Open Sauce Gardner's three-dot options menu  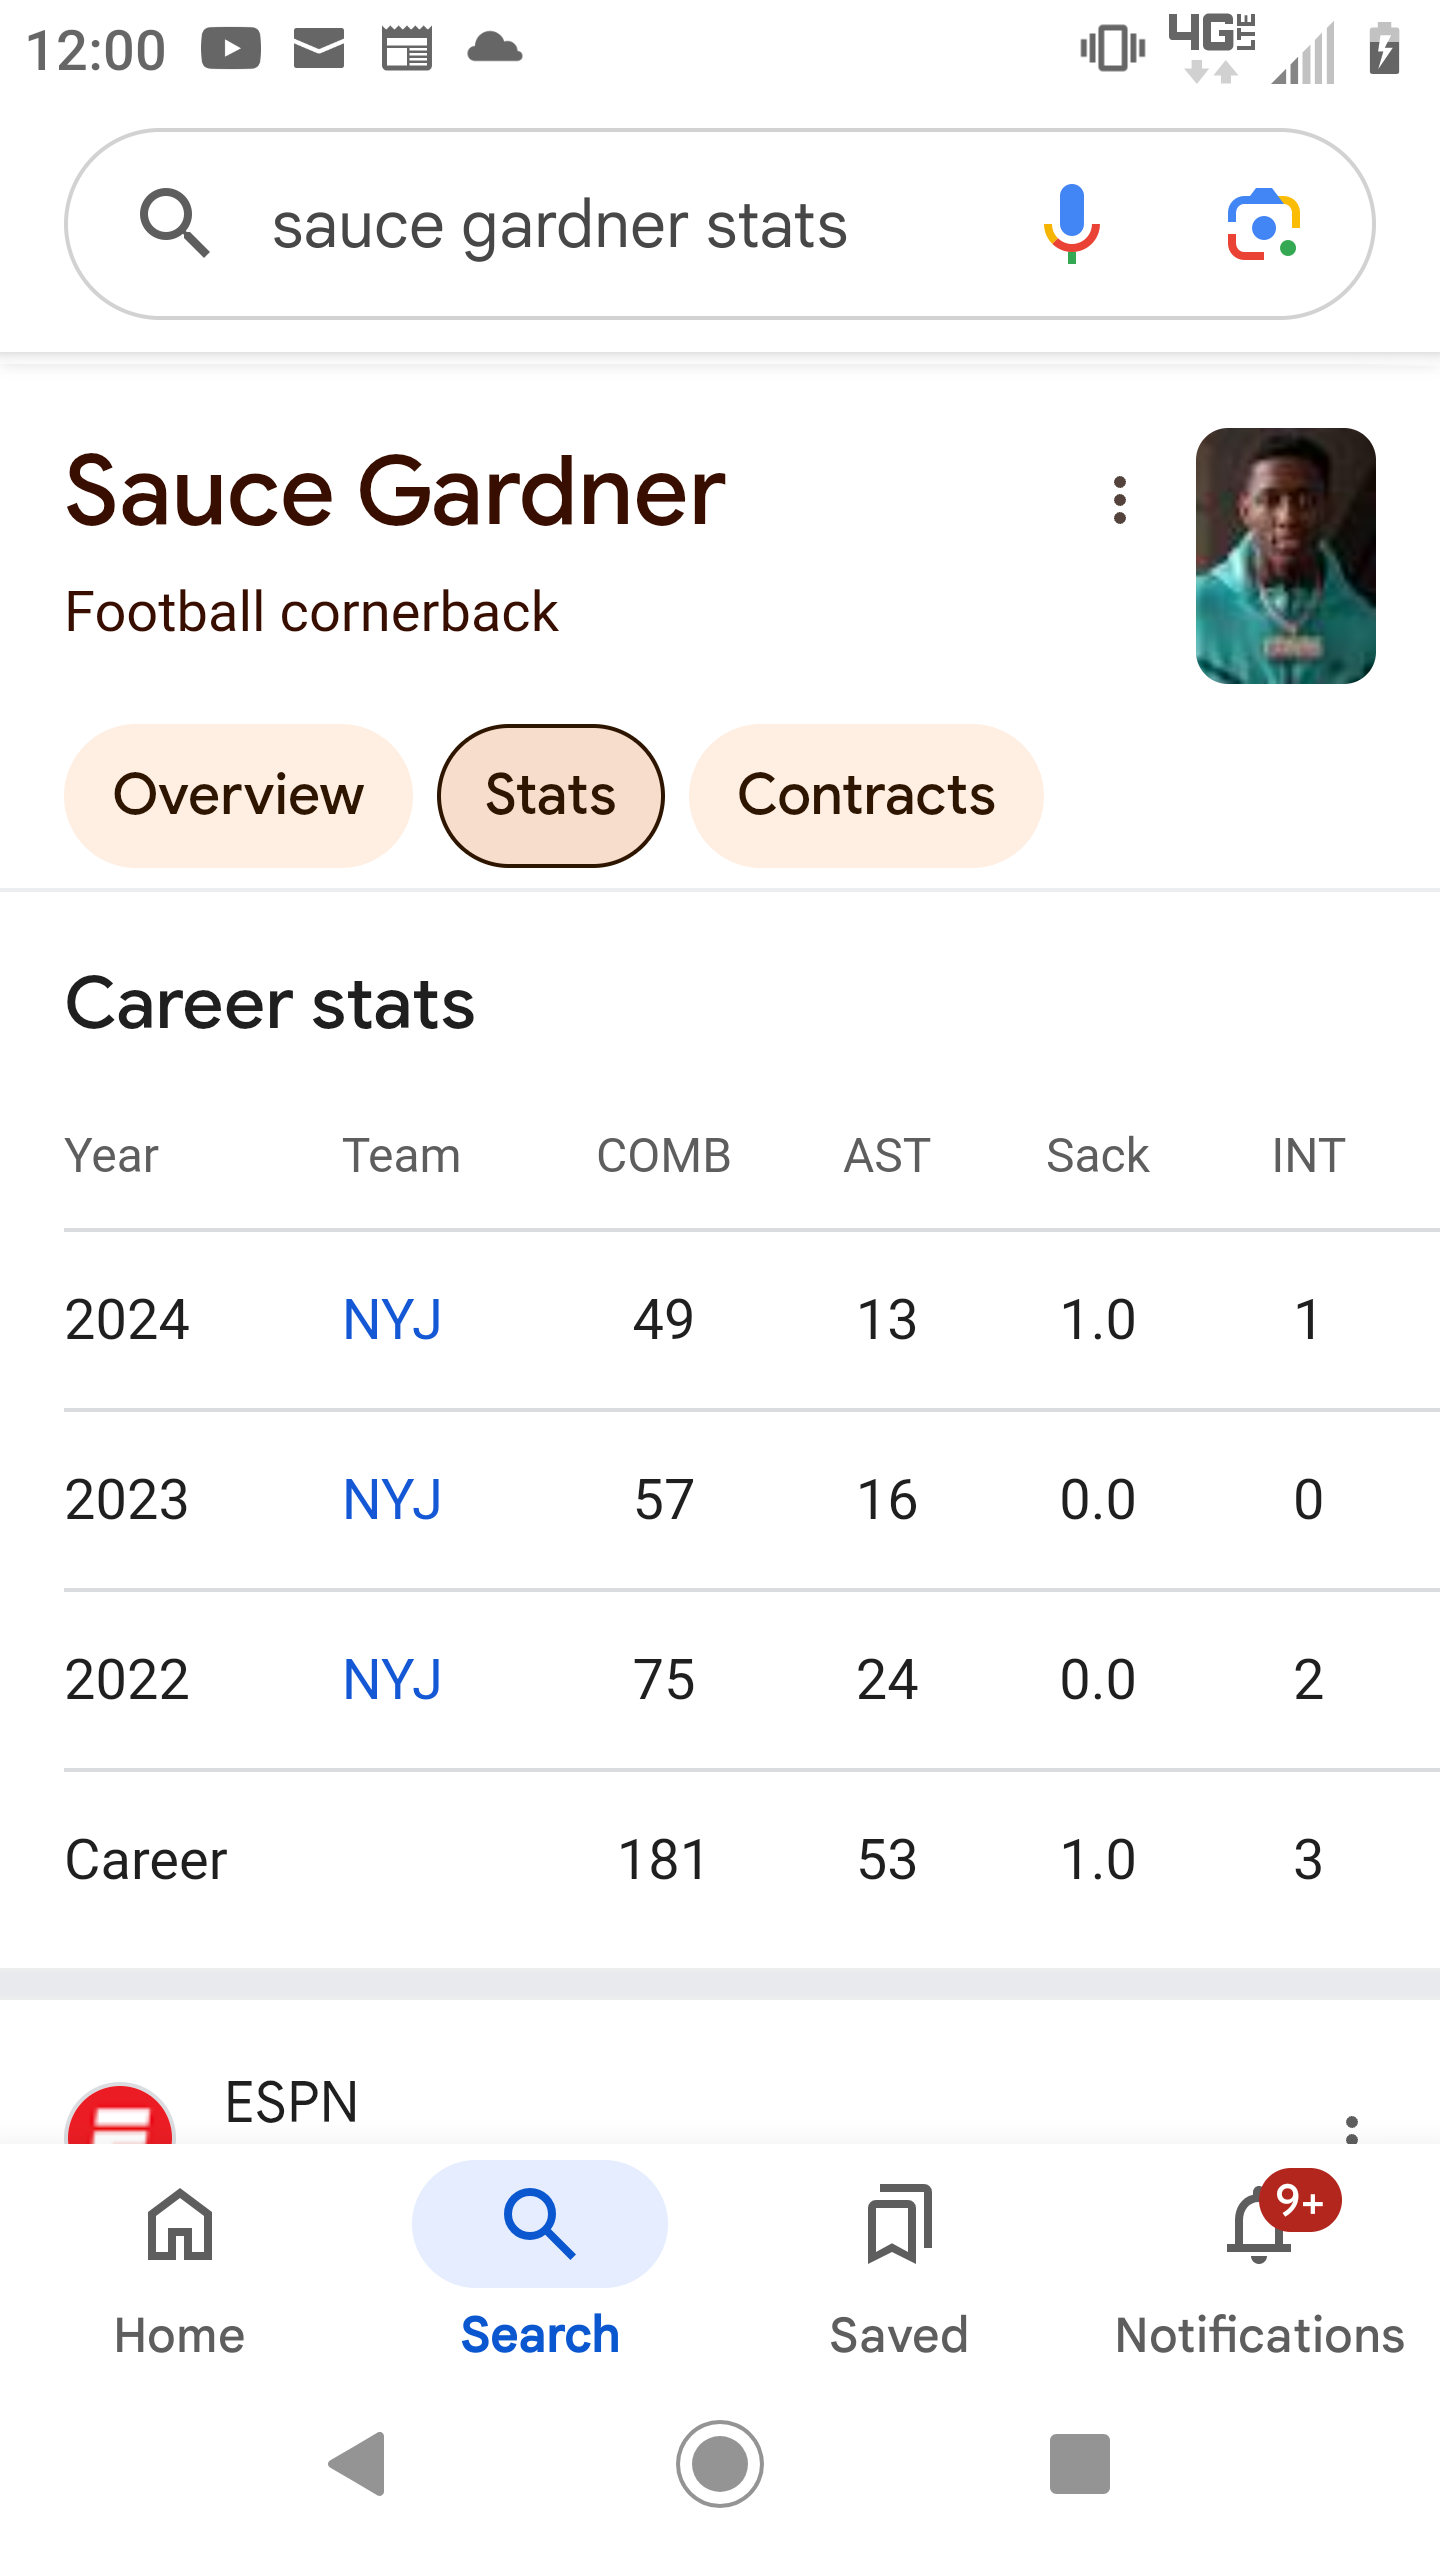coord(1120,500)
